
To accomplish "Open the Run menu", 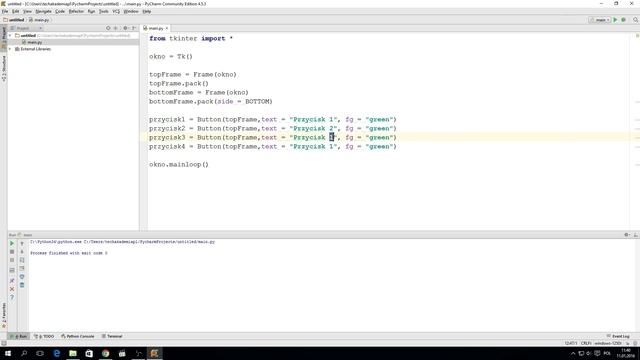I will coord(91,11).
